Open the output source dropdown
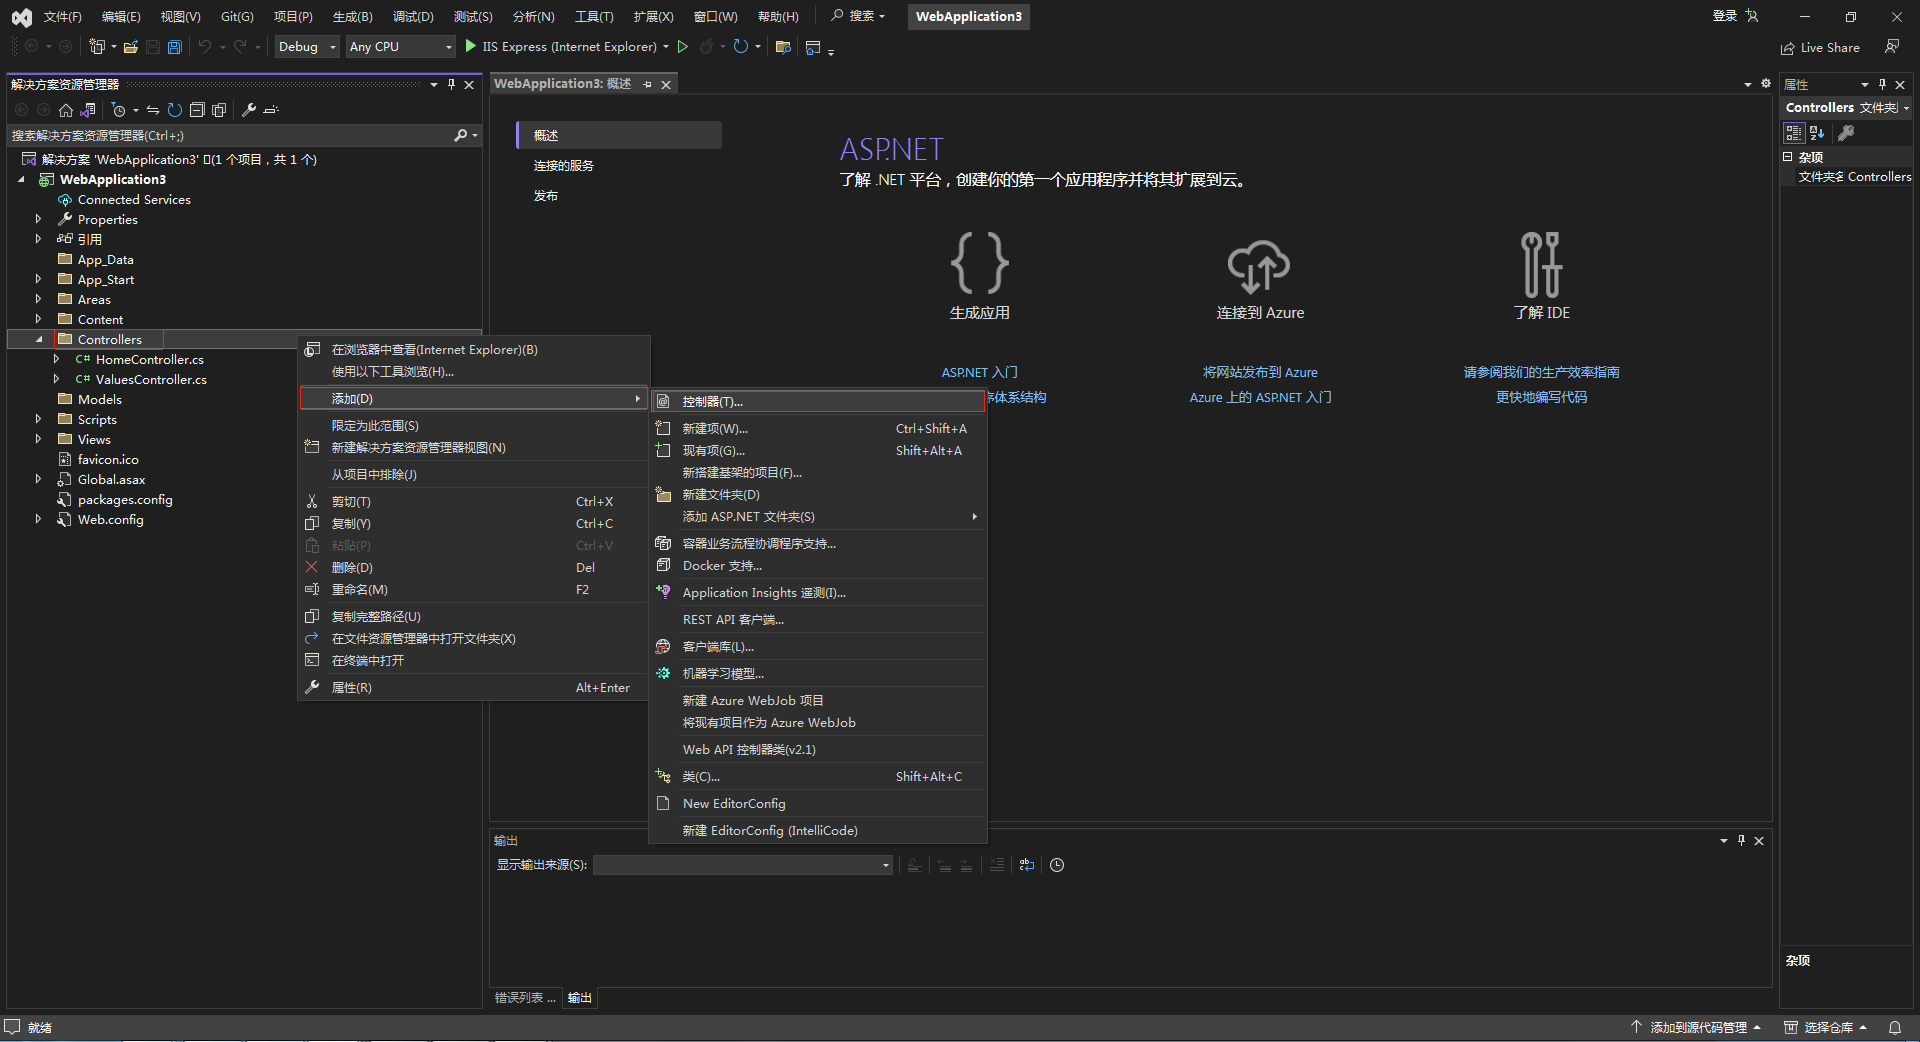This screenshot has width=1920, height=1042. 743,865
